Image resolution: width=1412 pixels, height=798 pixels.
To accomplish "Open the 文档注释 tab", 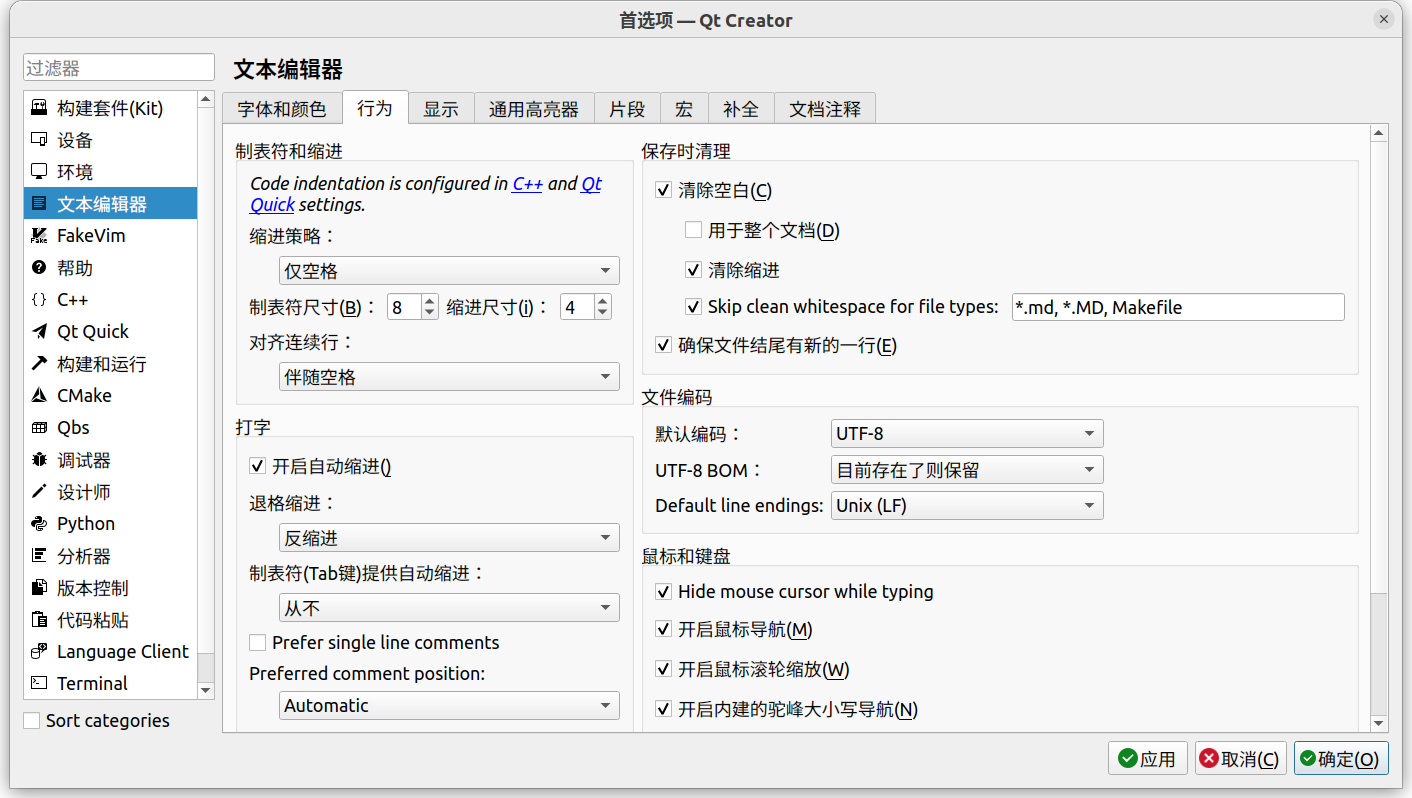I will (825, 109).
